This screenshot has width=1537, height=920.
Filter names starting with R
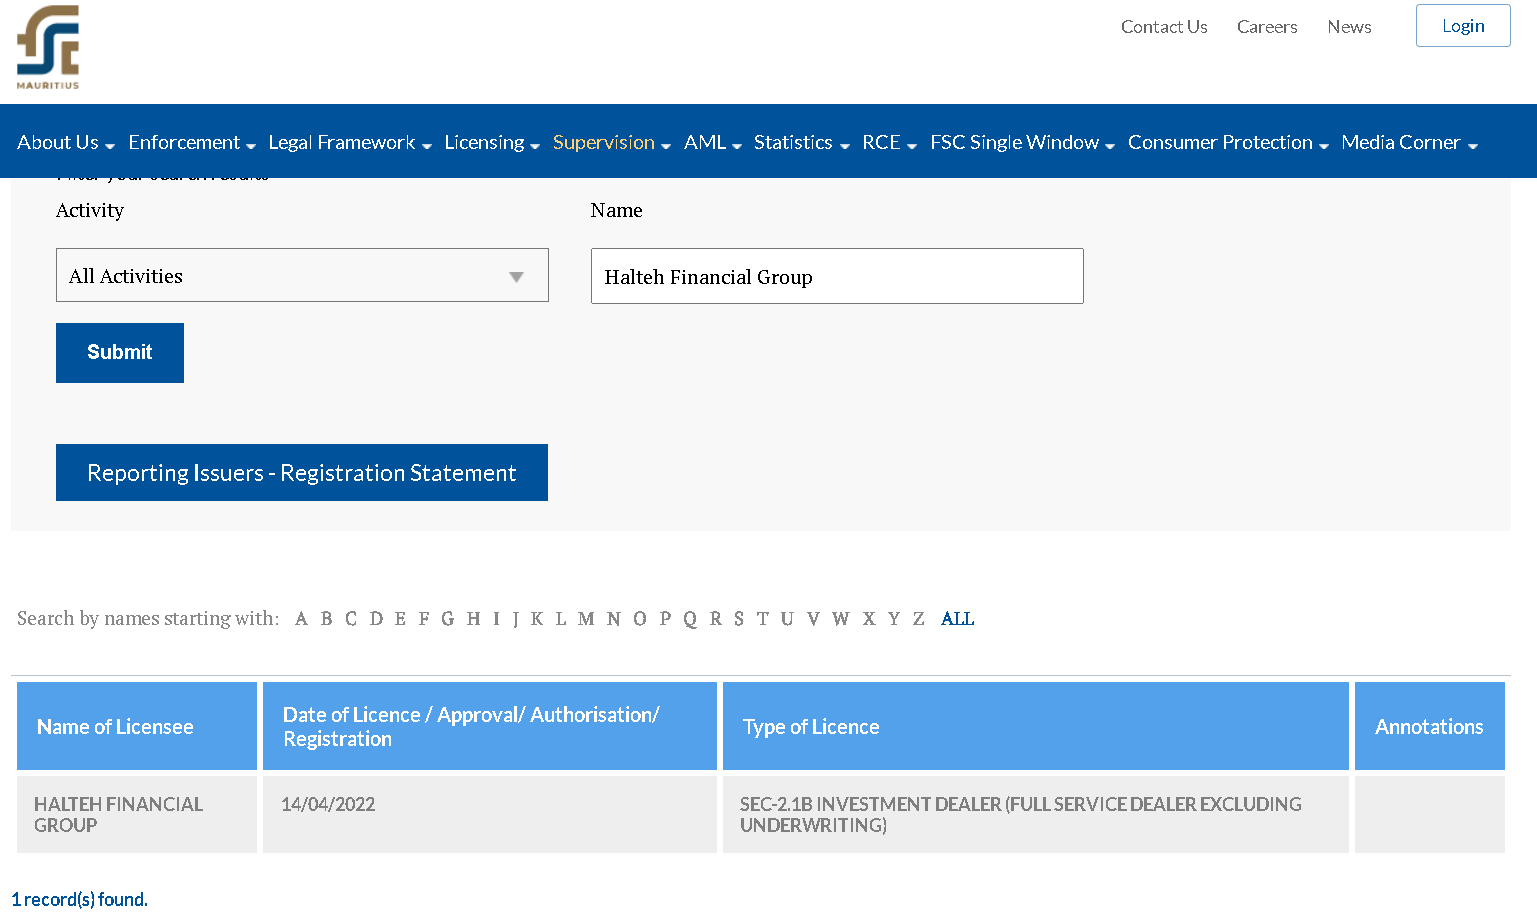[716, 619]
